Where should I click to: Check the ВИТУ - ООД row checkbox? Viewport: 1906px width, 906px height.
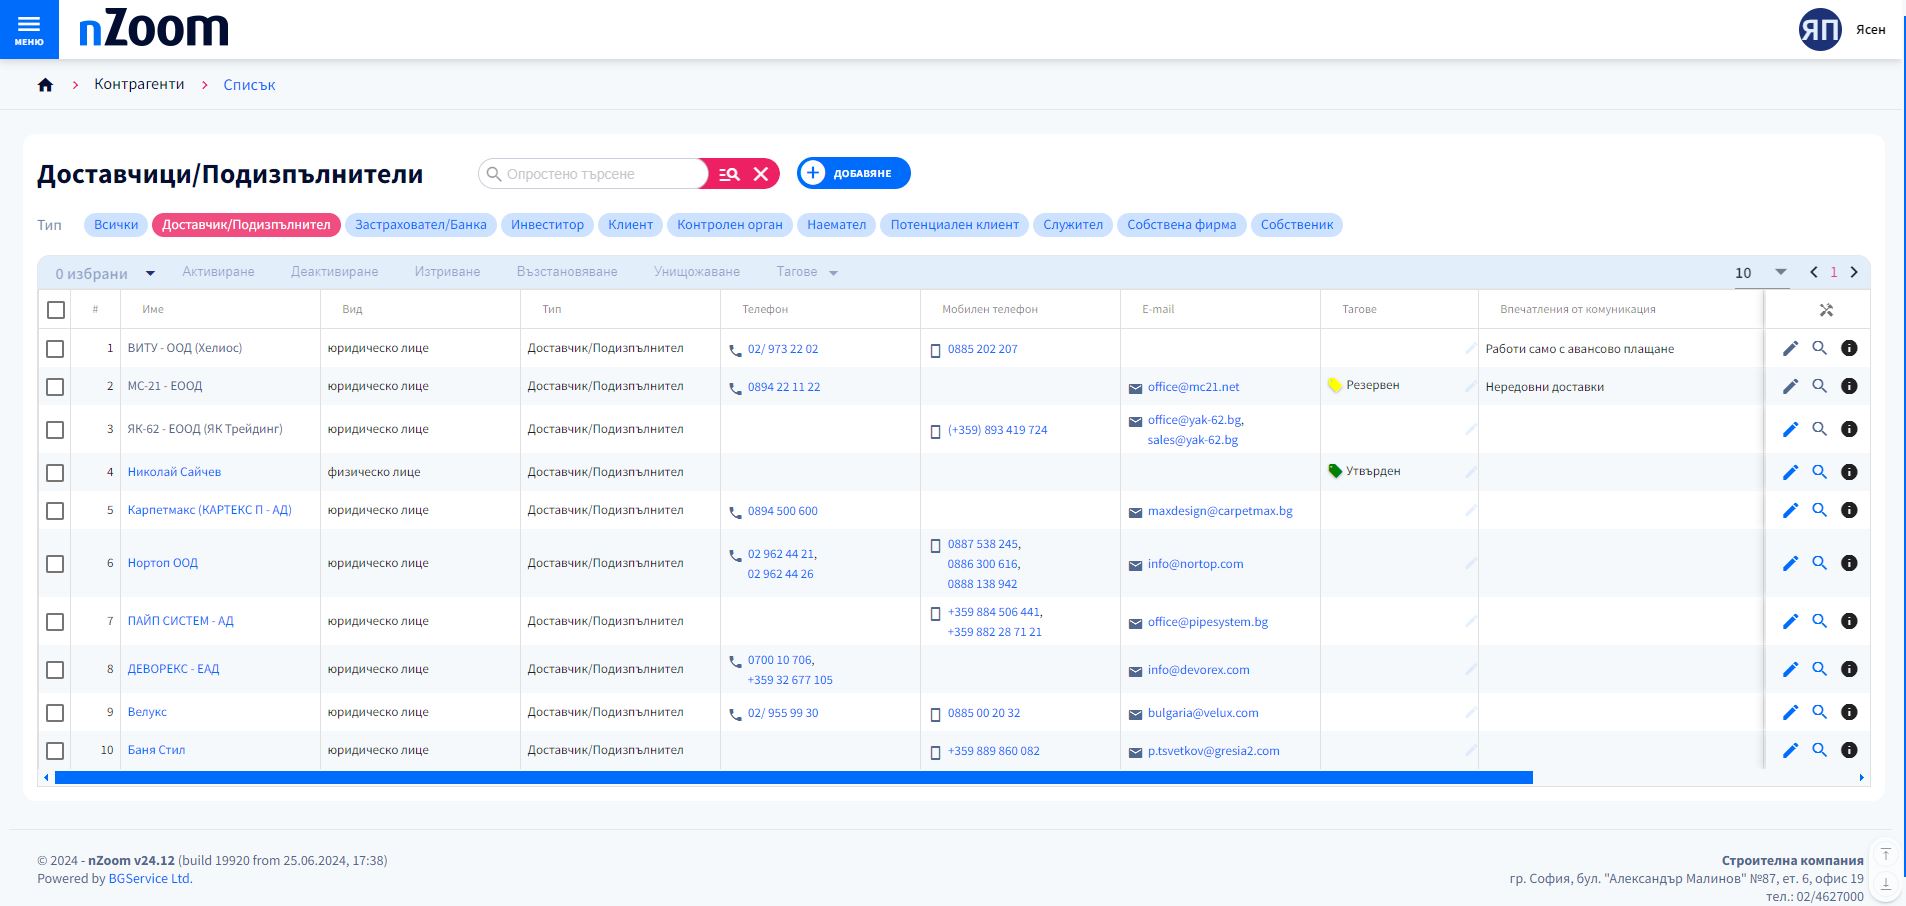point(55,349)
